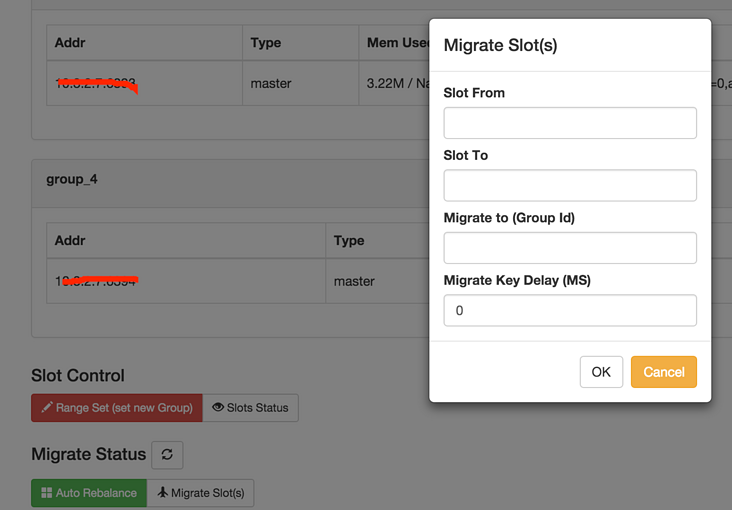Dismiss the dialog with Cancel
The image size is (732, 510).
point(663,372)
